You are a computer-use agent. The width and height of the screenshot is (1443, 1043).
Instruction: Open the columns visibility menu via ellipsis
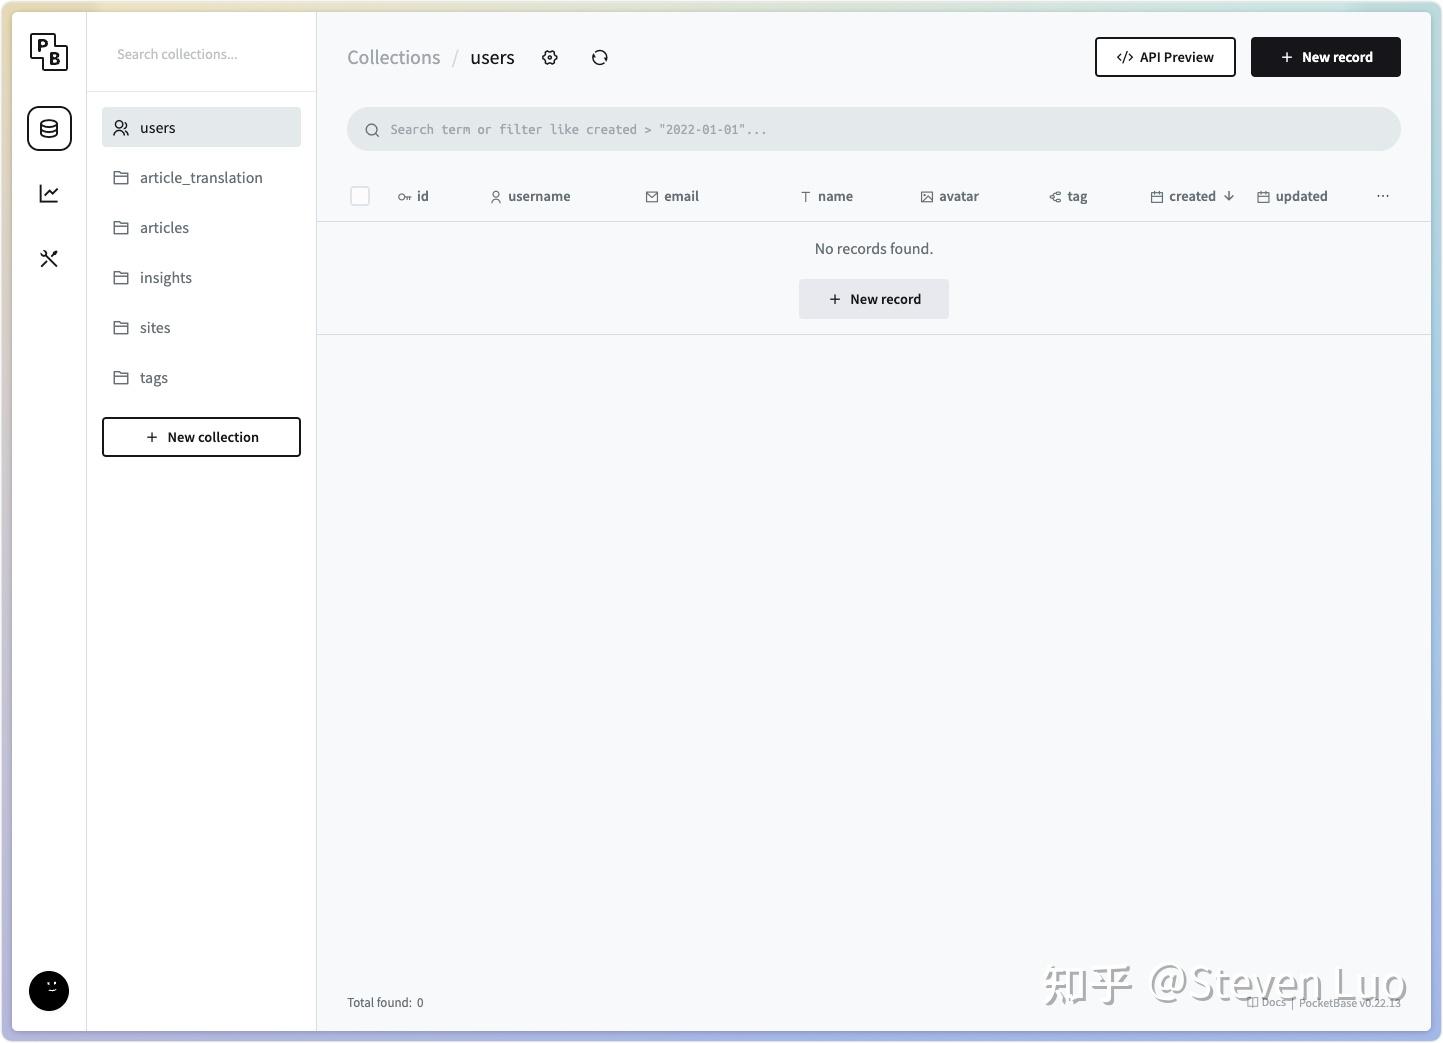click(x=1383, y=196)
